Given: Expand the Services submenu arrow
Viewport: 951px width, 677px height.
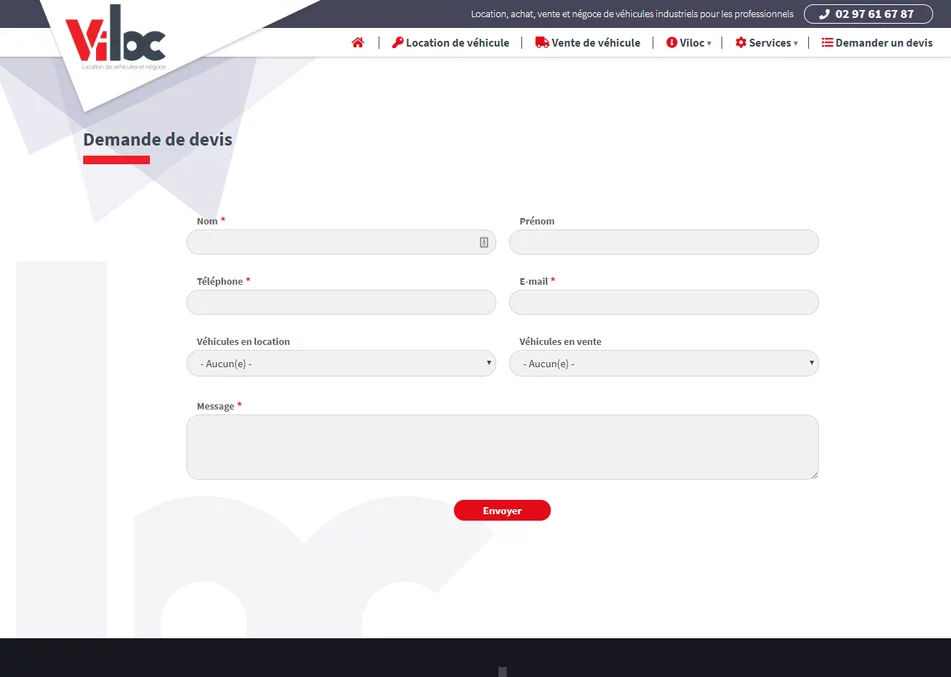Looking at the screenshot, I should coord(796,44).
